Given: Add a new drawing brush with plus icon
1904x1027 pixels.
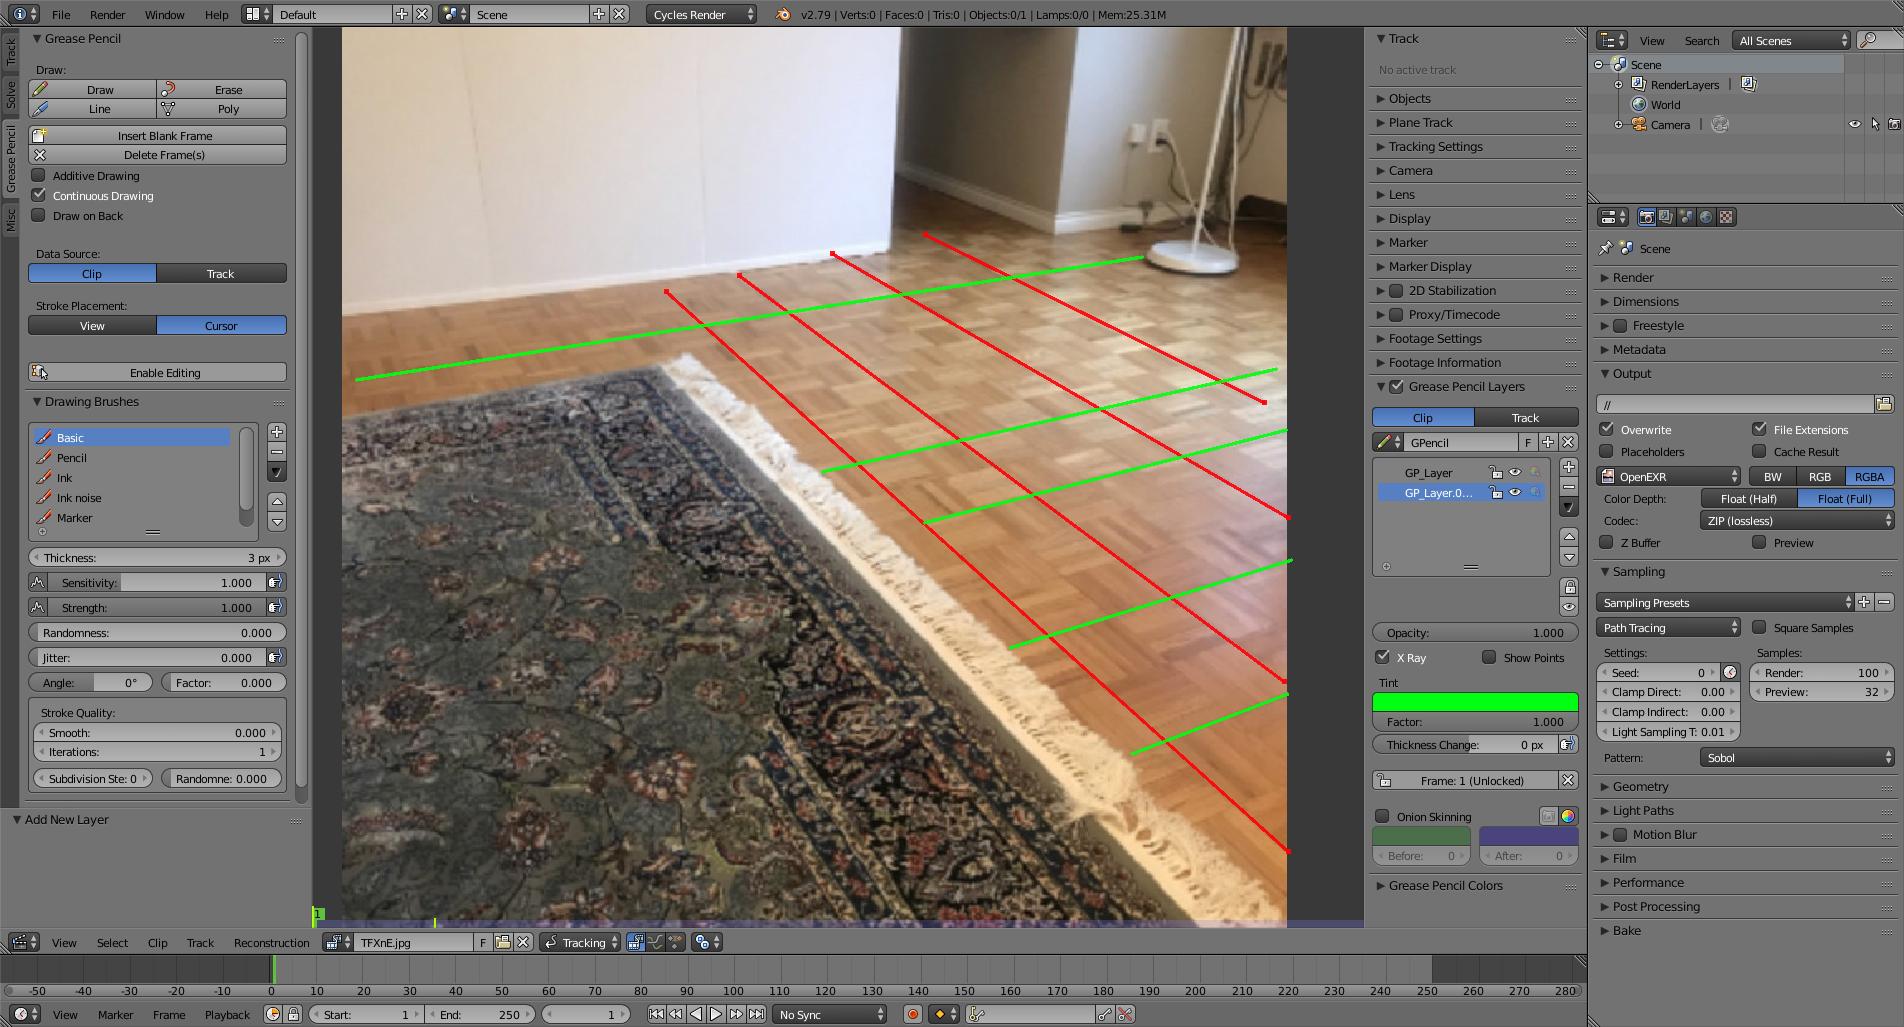Looking at the screenshot, I should click(277, 432).
